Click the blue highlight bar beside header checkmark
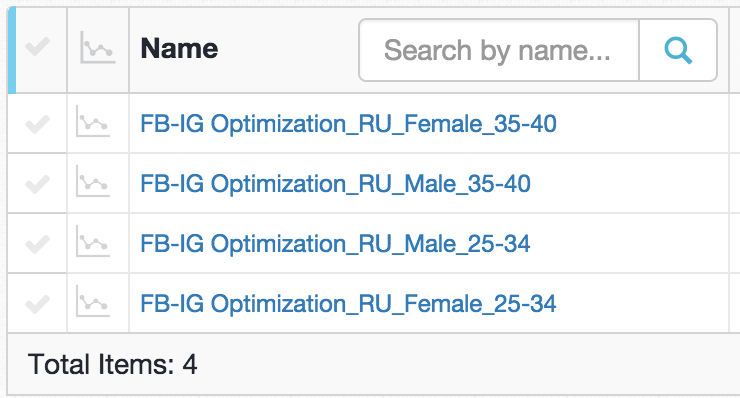This screenshot has width=740, height=398. [x=12, y=50]
